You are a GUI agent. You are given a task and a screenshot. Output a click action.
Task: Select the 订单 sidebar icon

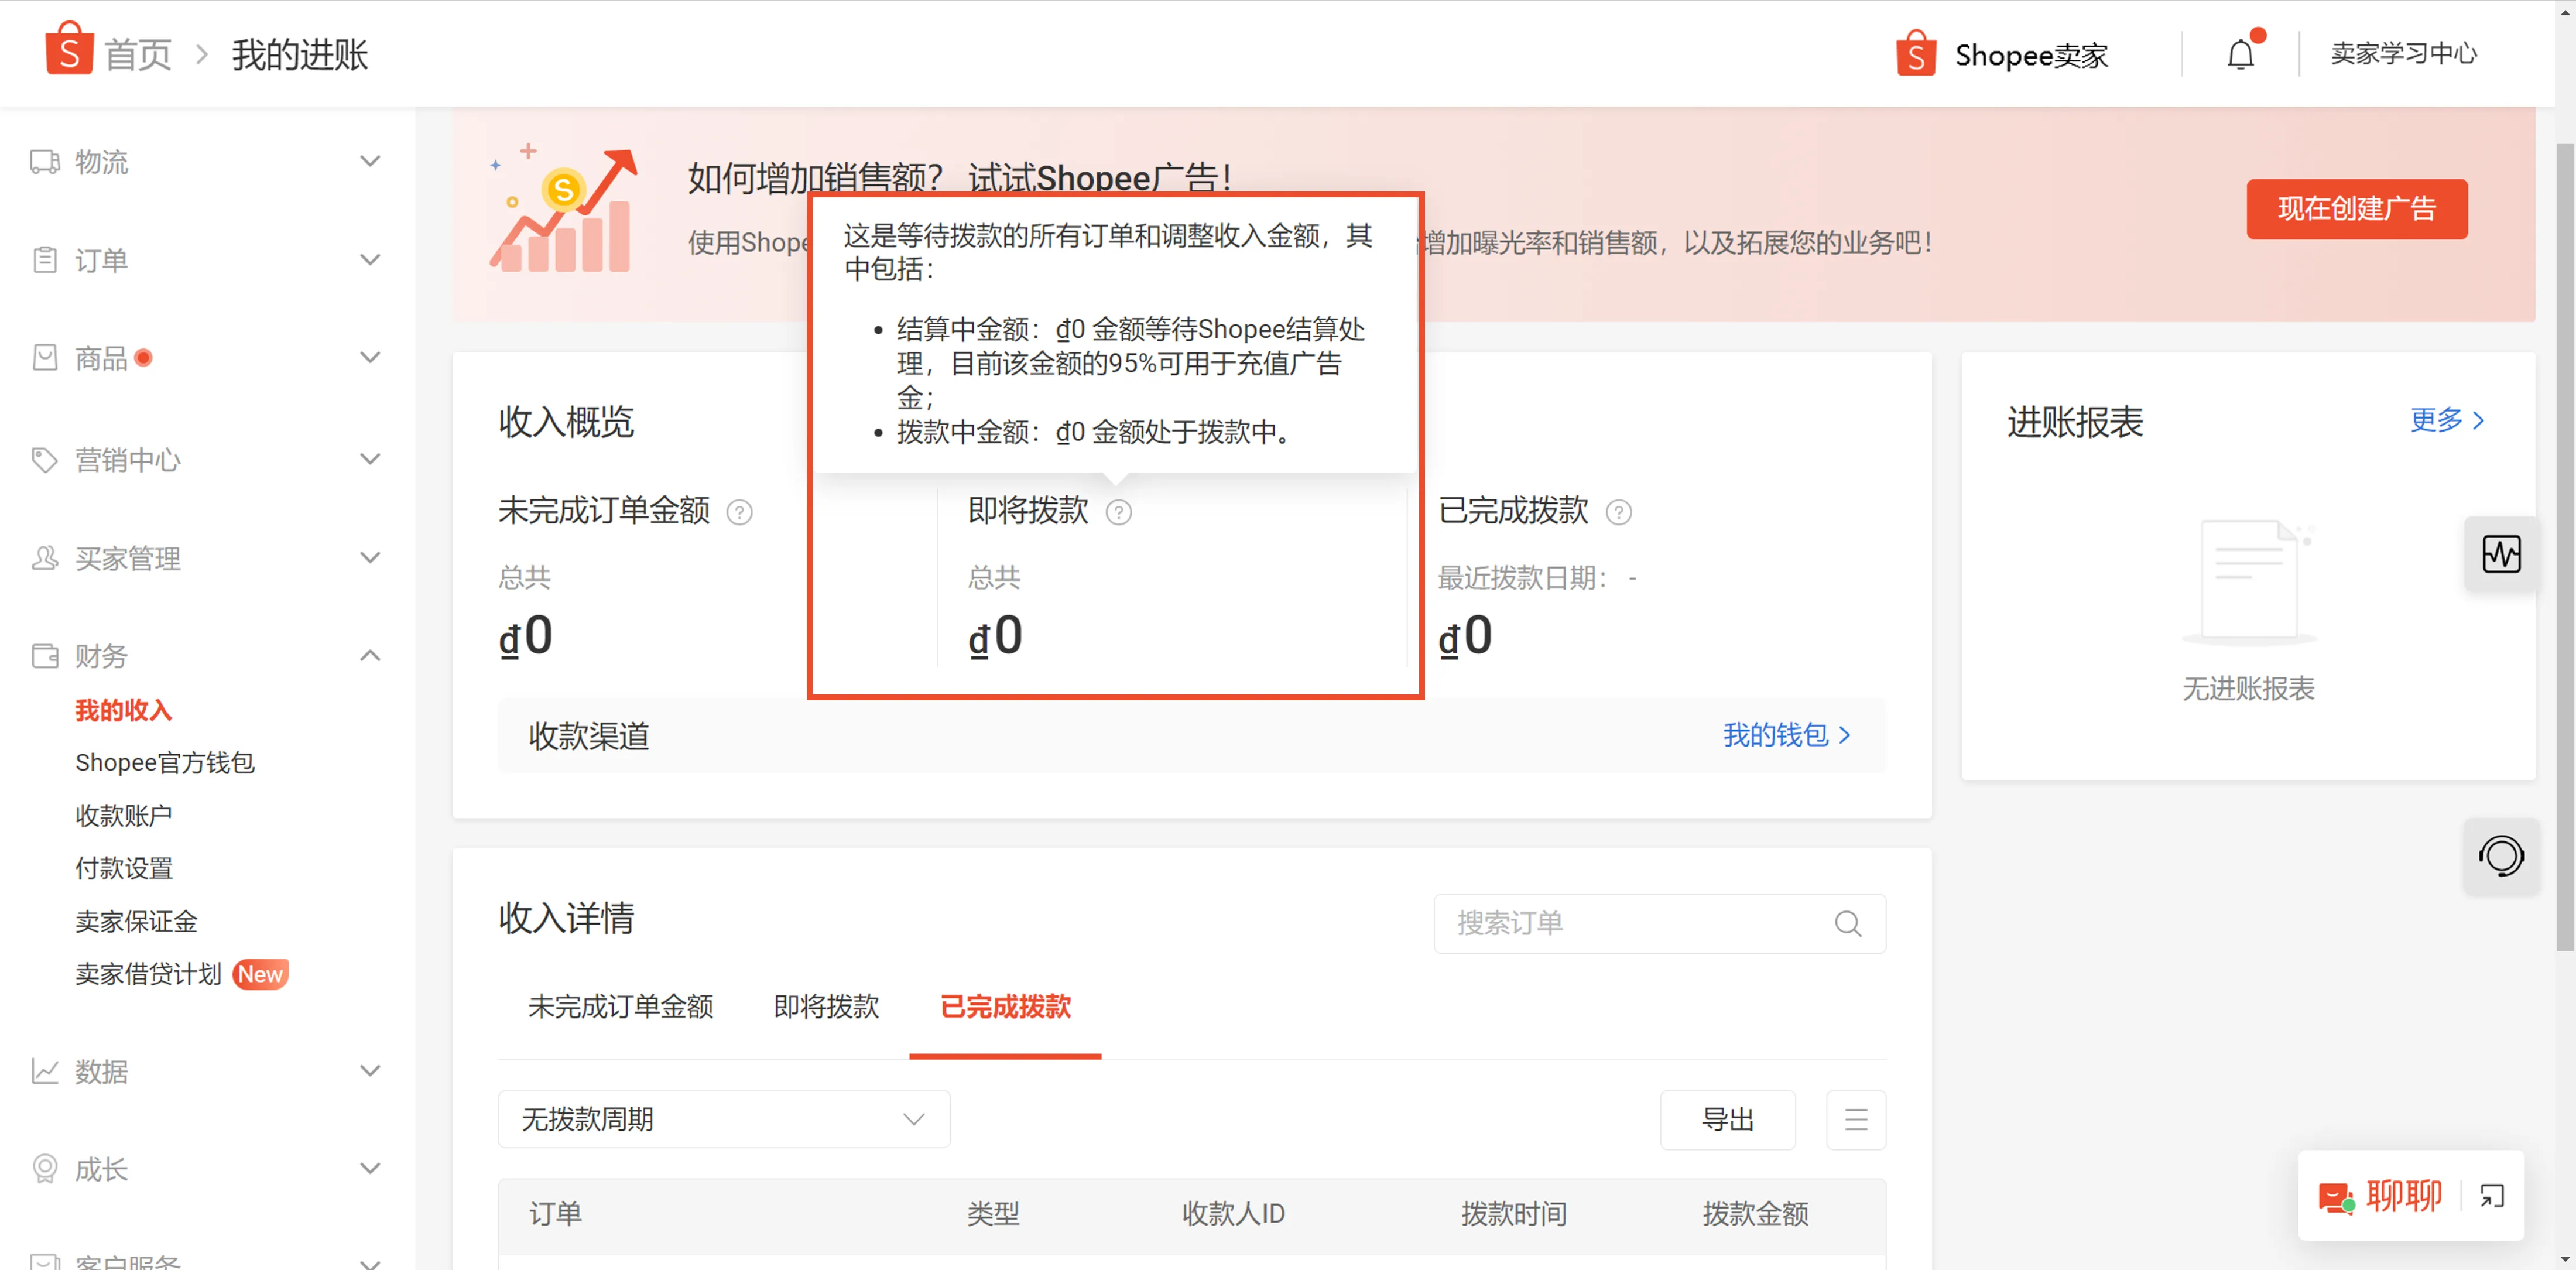click(x=44, y=259)
